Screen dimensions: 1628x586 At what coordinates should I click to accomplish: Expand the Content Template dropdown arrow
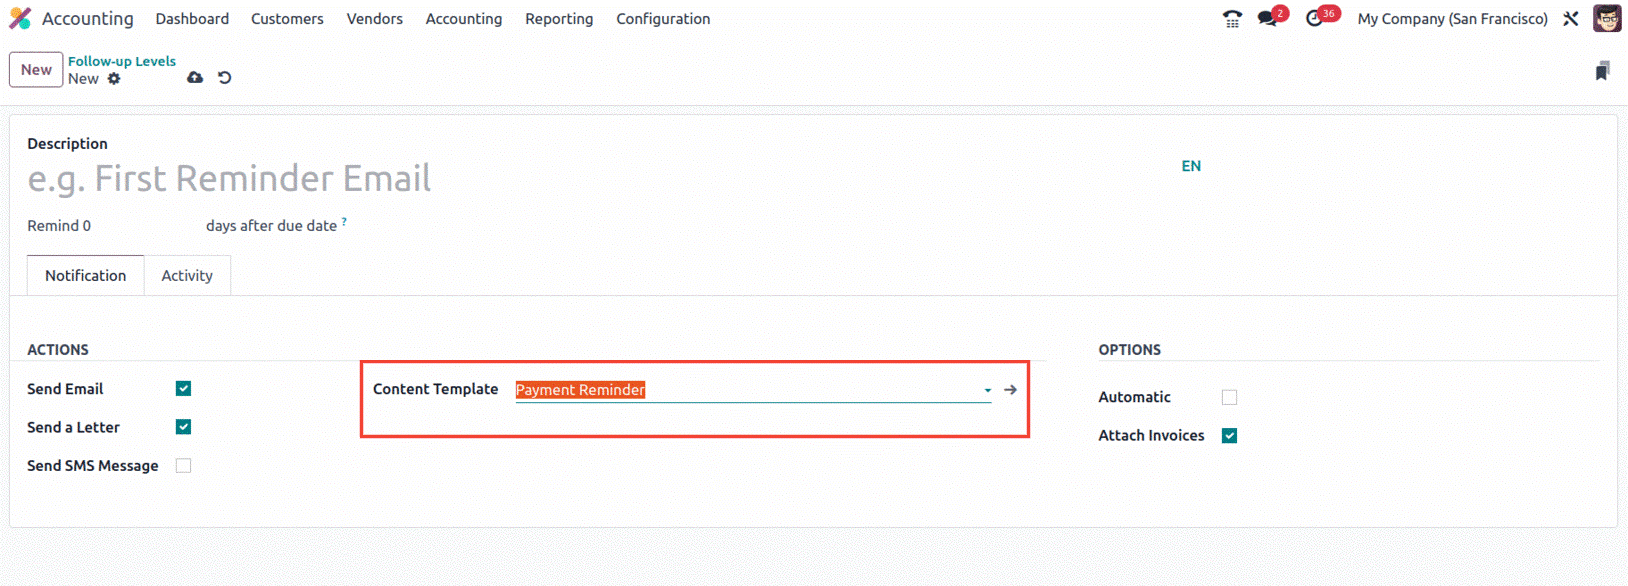tap(987, 391)
